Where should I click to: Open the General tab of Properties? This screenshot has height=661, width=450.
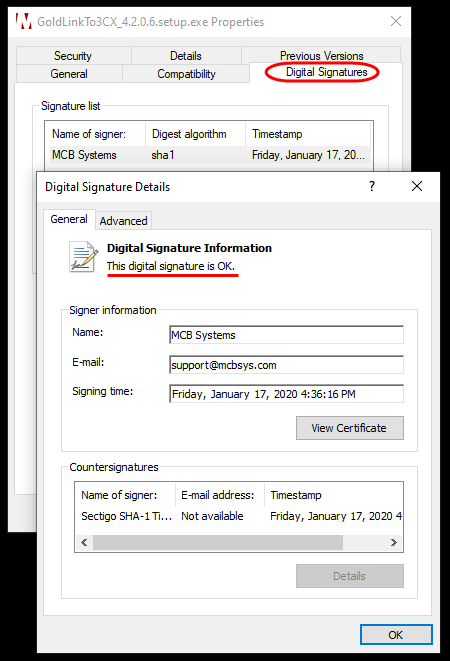point(69,74)
